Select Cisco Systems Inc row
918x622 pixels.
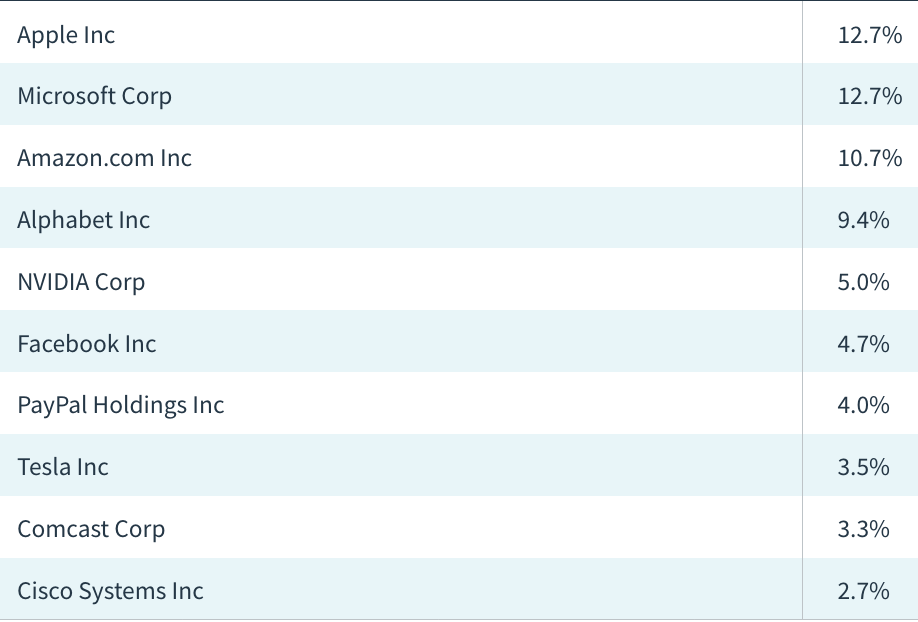point(459,589)
